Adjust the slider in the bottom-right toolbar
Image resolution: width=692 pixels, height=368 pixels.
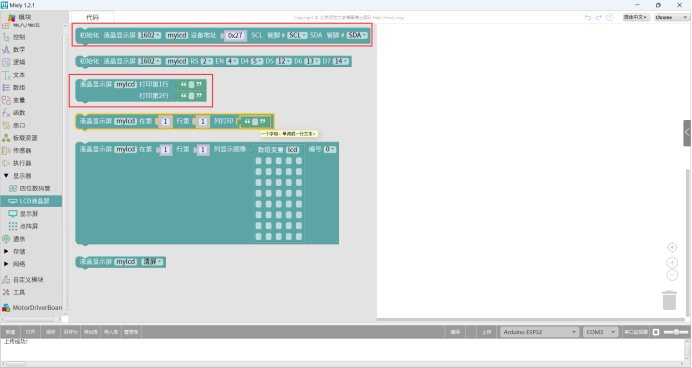676,332
